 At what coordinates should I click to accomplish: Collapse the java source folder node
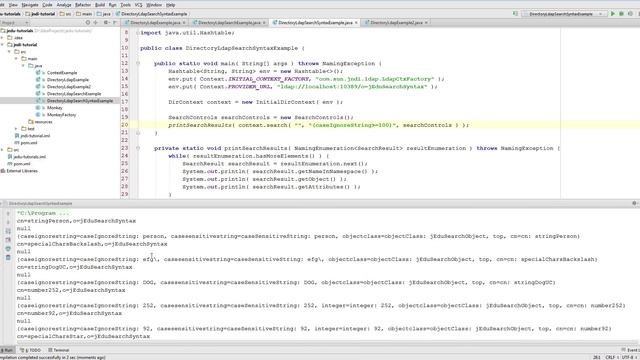[23, 66]
